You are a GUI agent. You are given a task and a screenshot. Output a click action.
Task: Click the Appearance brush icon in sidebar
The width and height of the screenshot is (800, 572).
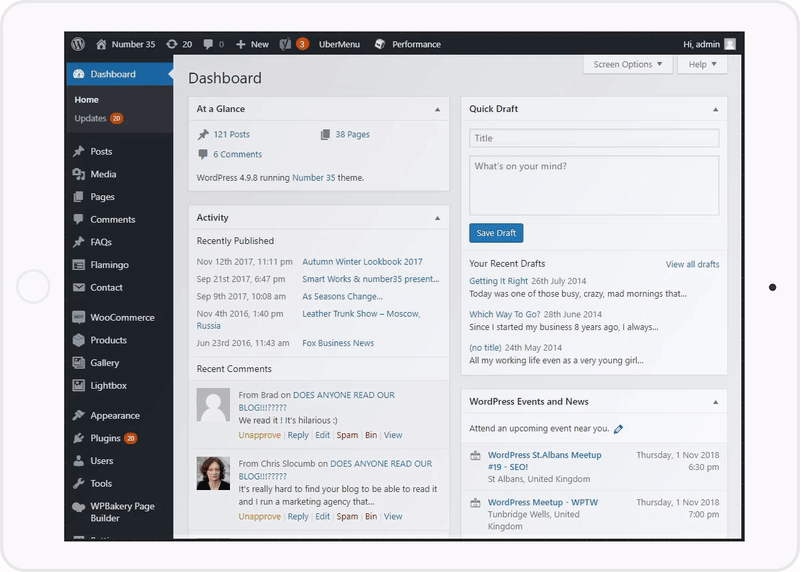[79, 415]
